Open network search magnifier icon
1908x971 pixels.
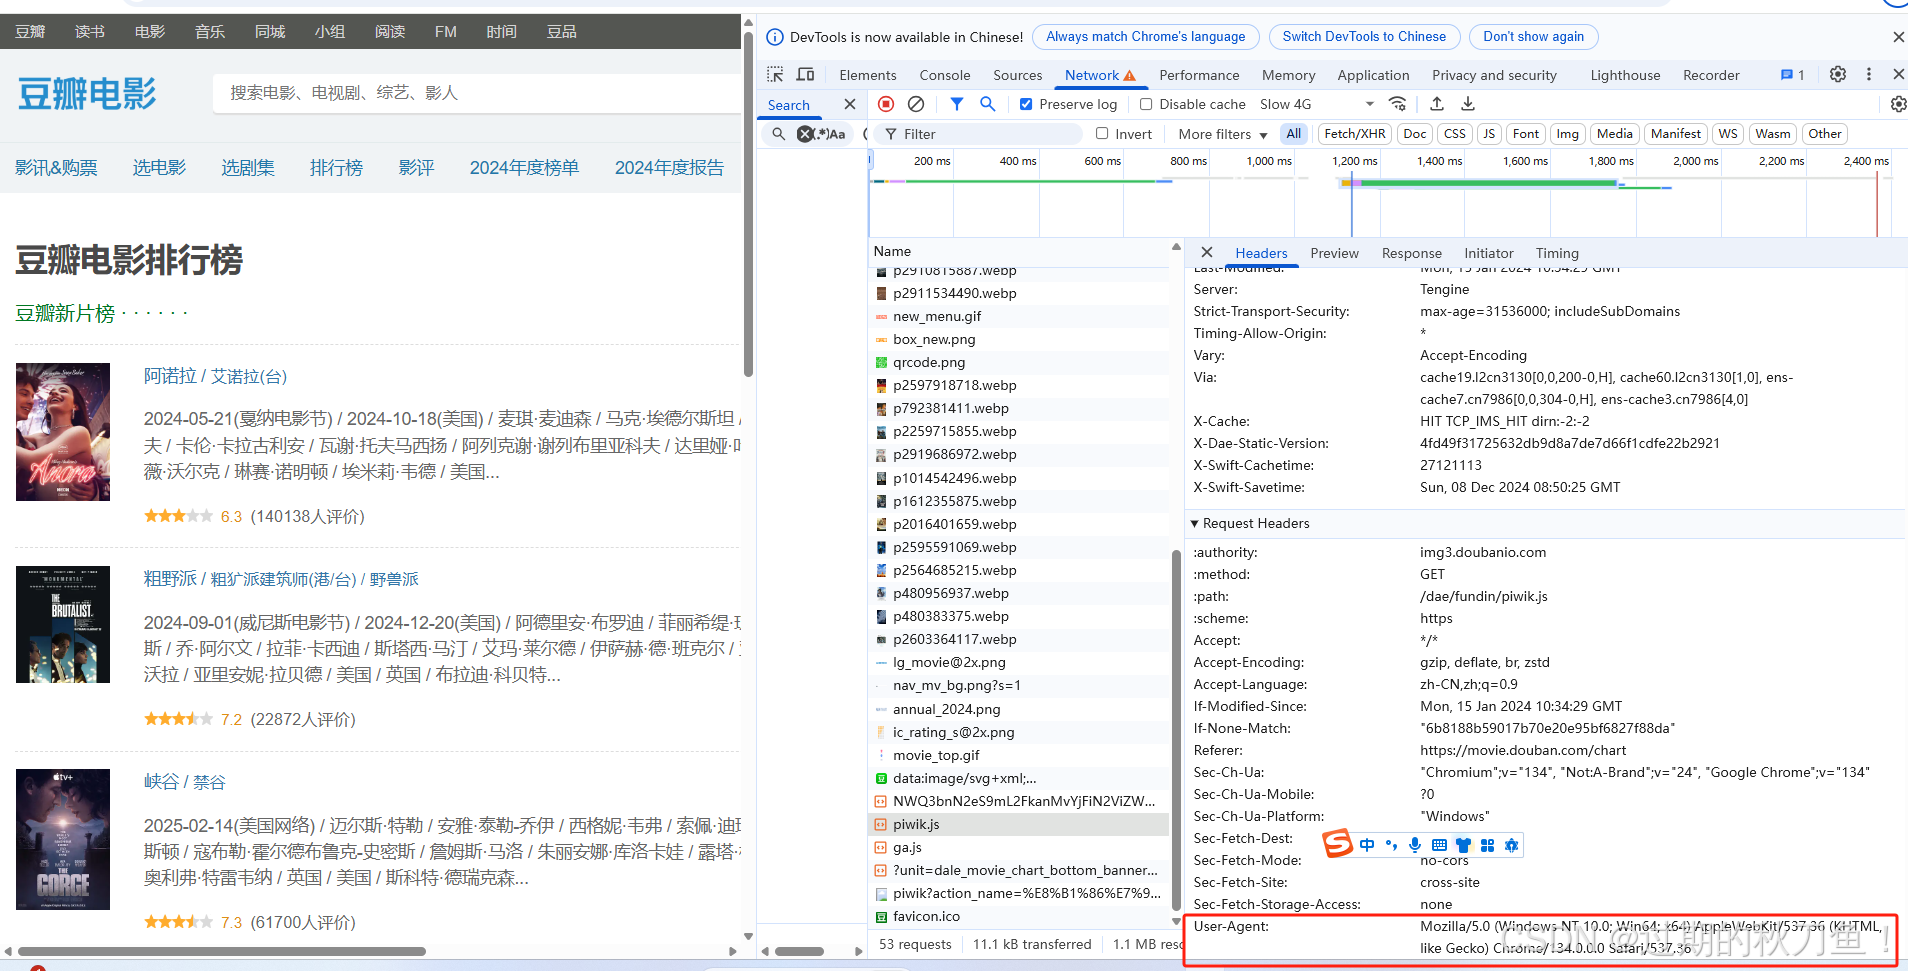click(988, 104)
